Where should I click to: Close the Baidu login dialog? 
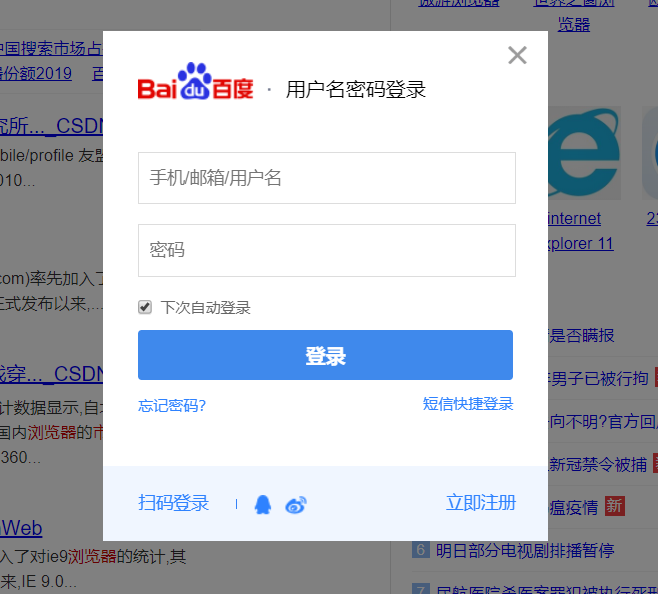517,55
